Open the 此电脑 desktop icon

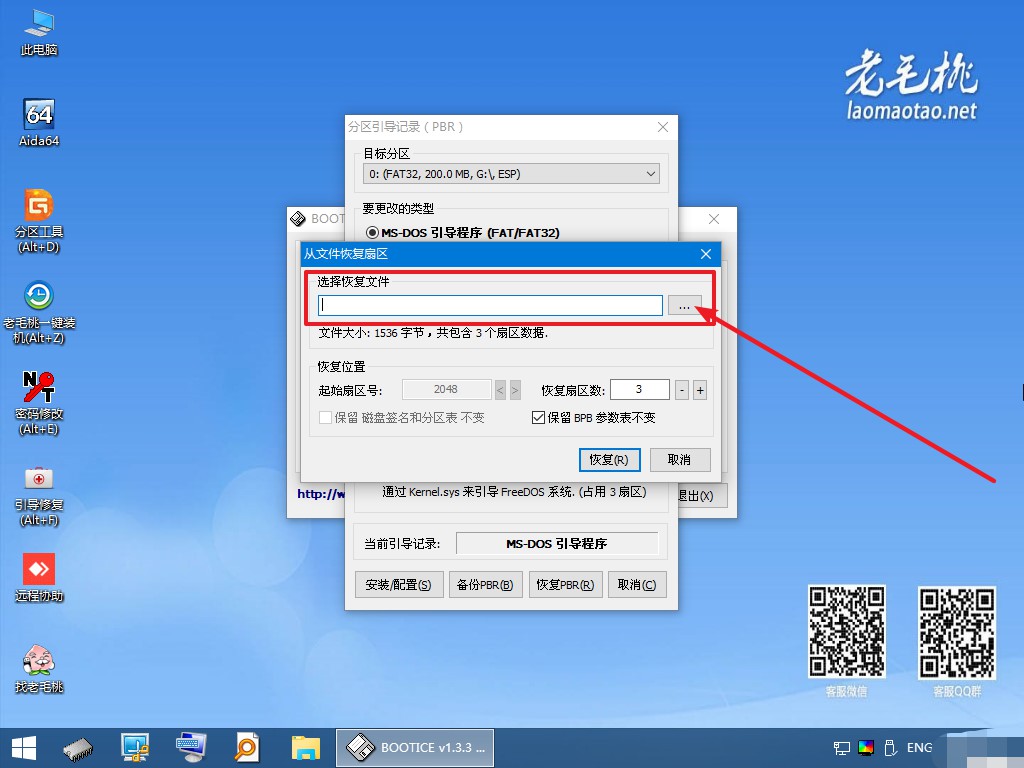pos(39,33)
